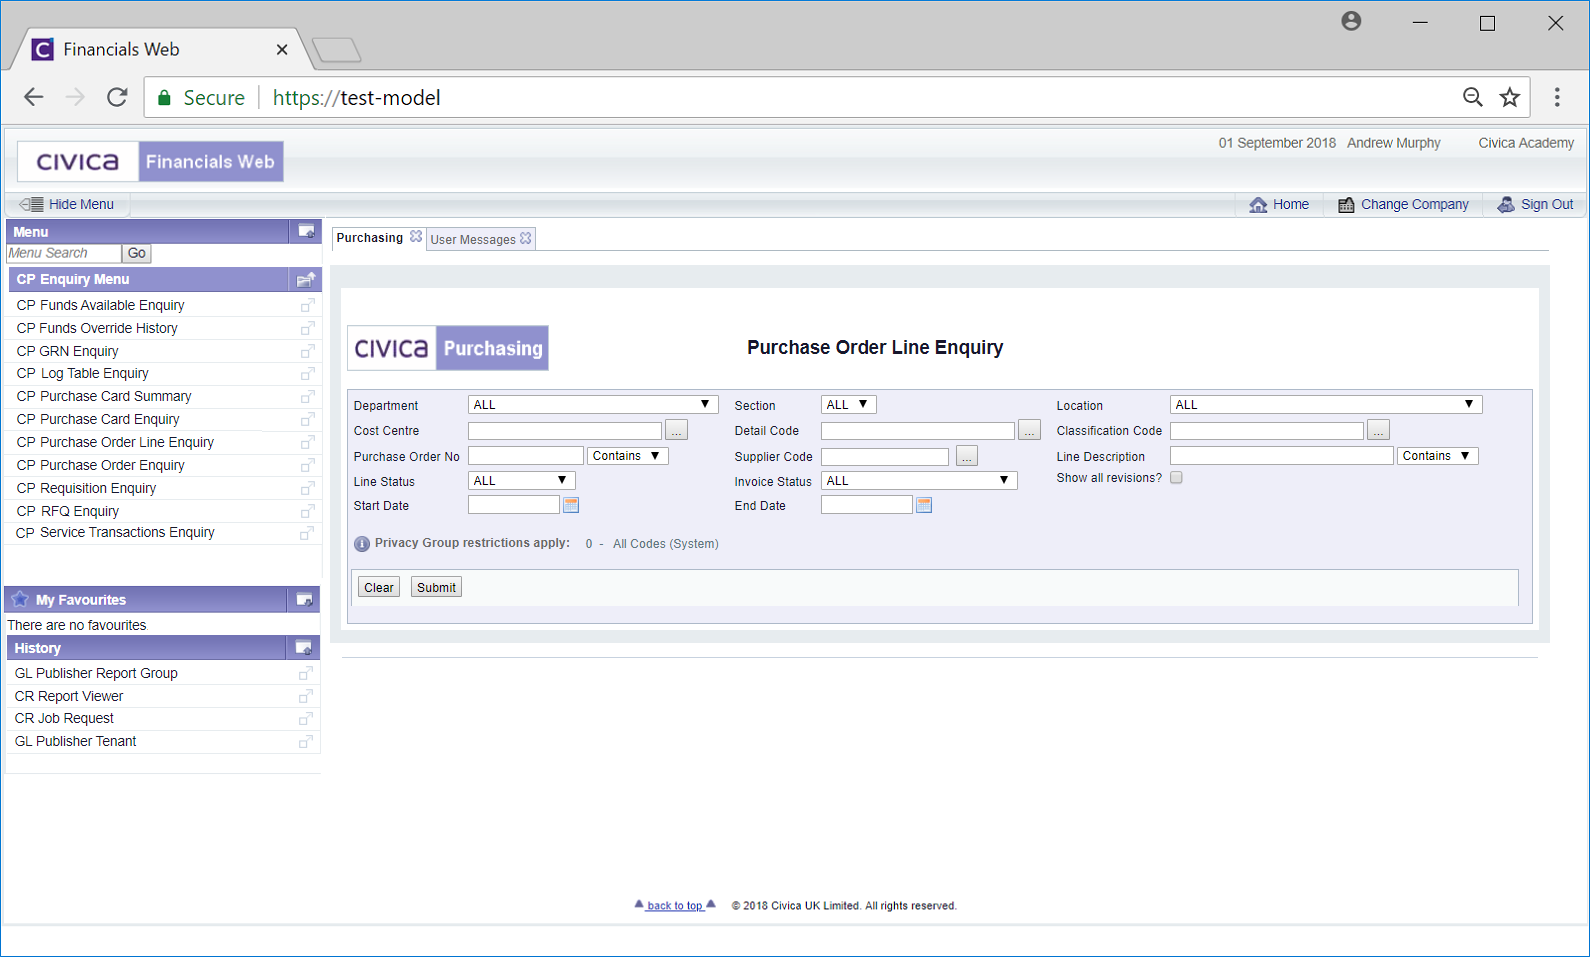Click the Supplier Code lookup button
Viewport: 1590px width, 957px height.
coord(966,456)
